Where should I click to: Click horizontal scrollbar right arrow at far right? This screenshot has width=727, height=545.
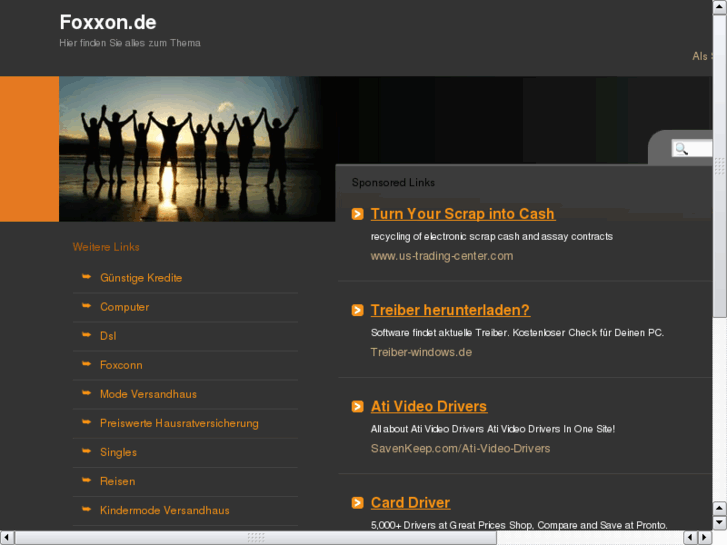(705, 538)
